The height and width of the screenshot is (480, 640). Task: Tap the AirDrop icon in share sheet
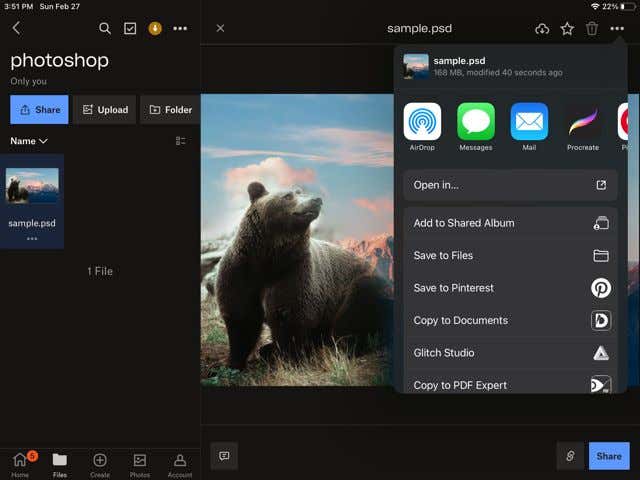pyautogui.click(x=422, y=122)
